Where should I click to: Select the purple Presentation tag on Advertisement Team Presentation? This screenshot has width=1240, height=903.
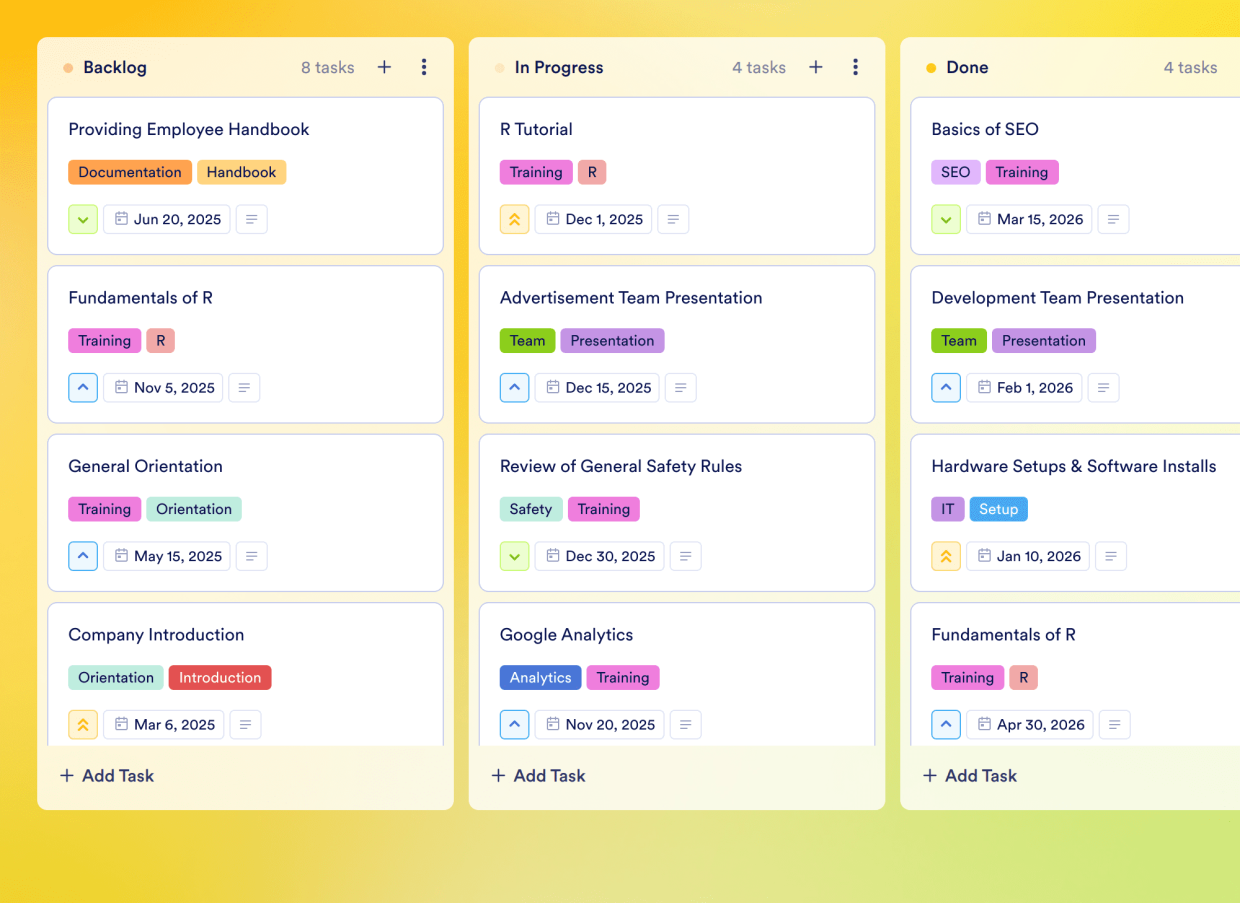(612, 340)
